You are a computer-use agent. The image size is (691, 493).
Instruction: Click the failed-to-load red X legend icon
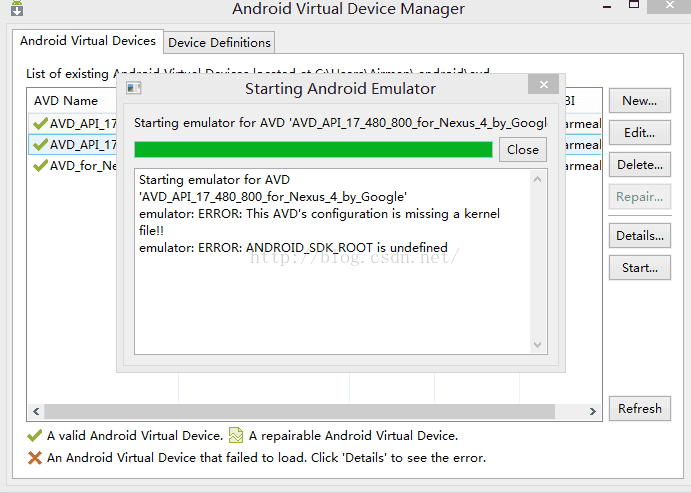pyautogui.click(x=35, y=458)
